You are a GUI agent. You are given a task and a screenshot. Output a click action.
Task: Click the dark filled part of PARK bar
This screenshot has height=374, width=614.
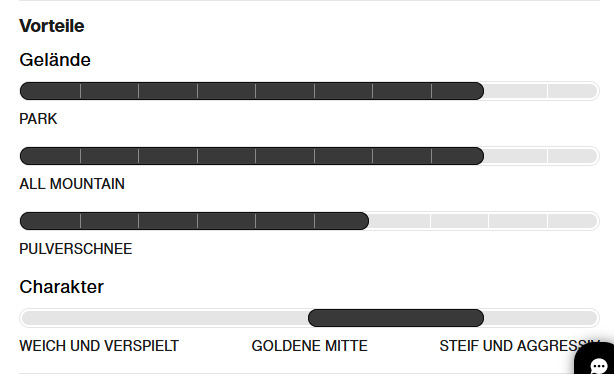252,91
